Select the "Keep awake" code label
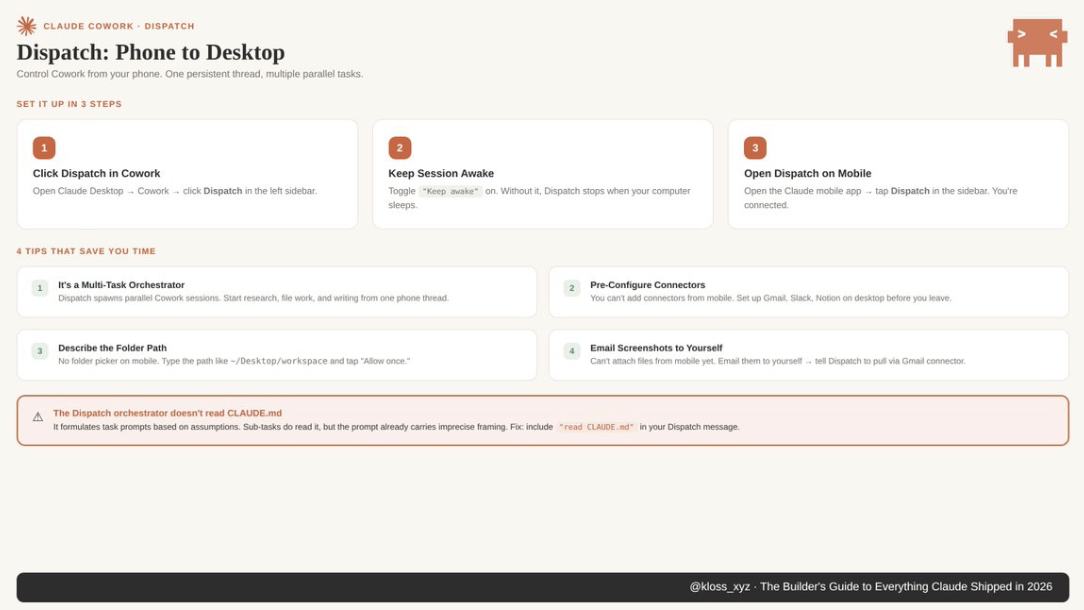 [x=450, y=191]
